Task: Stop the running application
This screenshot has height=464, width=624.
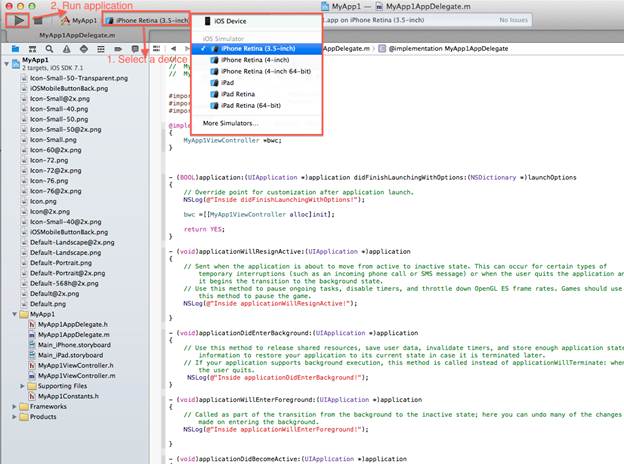Action: coord(38,20)
